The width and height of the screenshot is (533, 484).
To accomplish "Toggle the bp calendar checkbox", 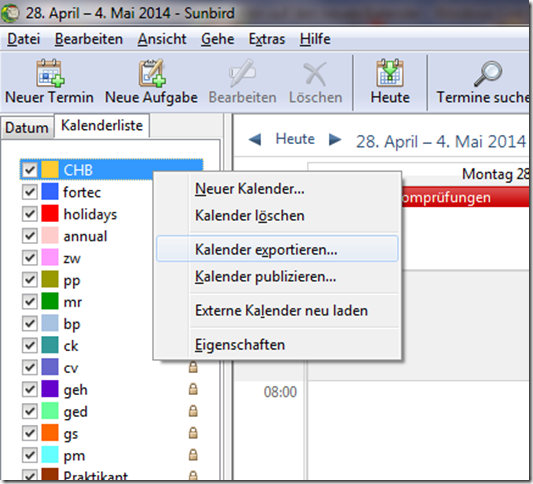I will pos(30,323).
